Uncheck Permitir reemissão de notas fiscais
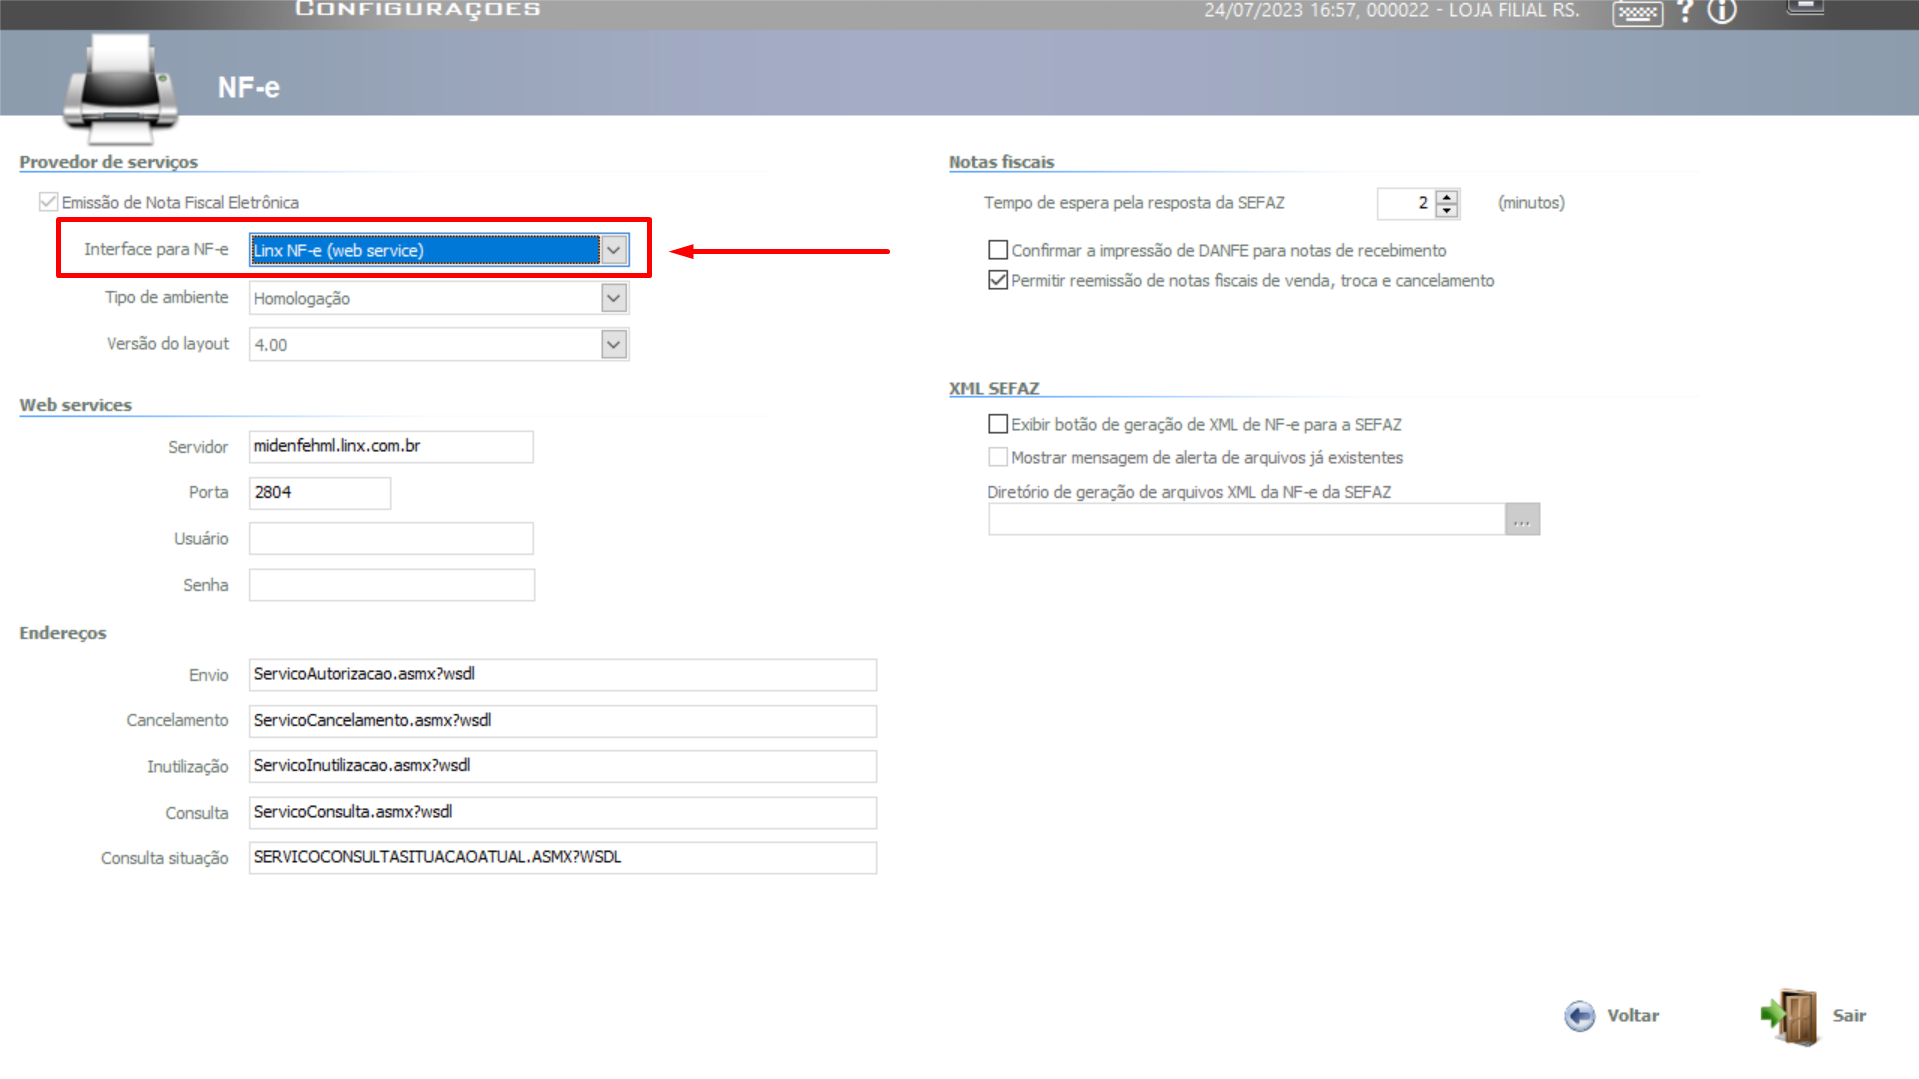The height and width of the screenshot is (1079, 1919). [x=998, y=280]
